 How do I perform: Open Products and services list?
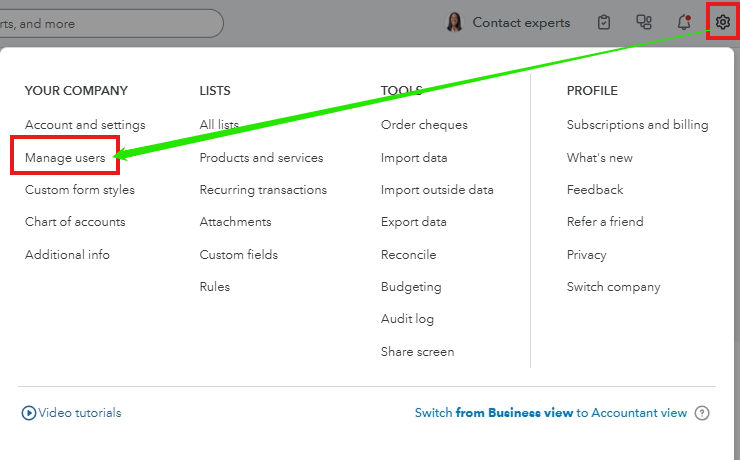261,158
